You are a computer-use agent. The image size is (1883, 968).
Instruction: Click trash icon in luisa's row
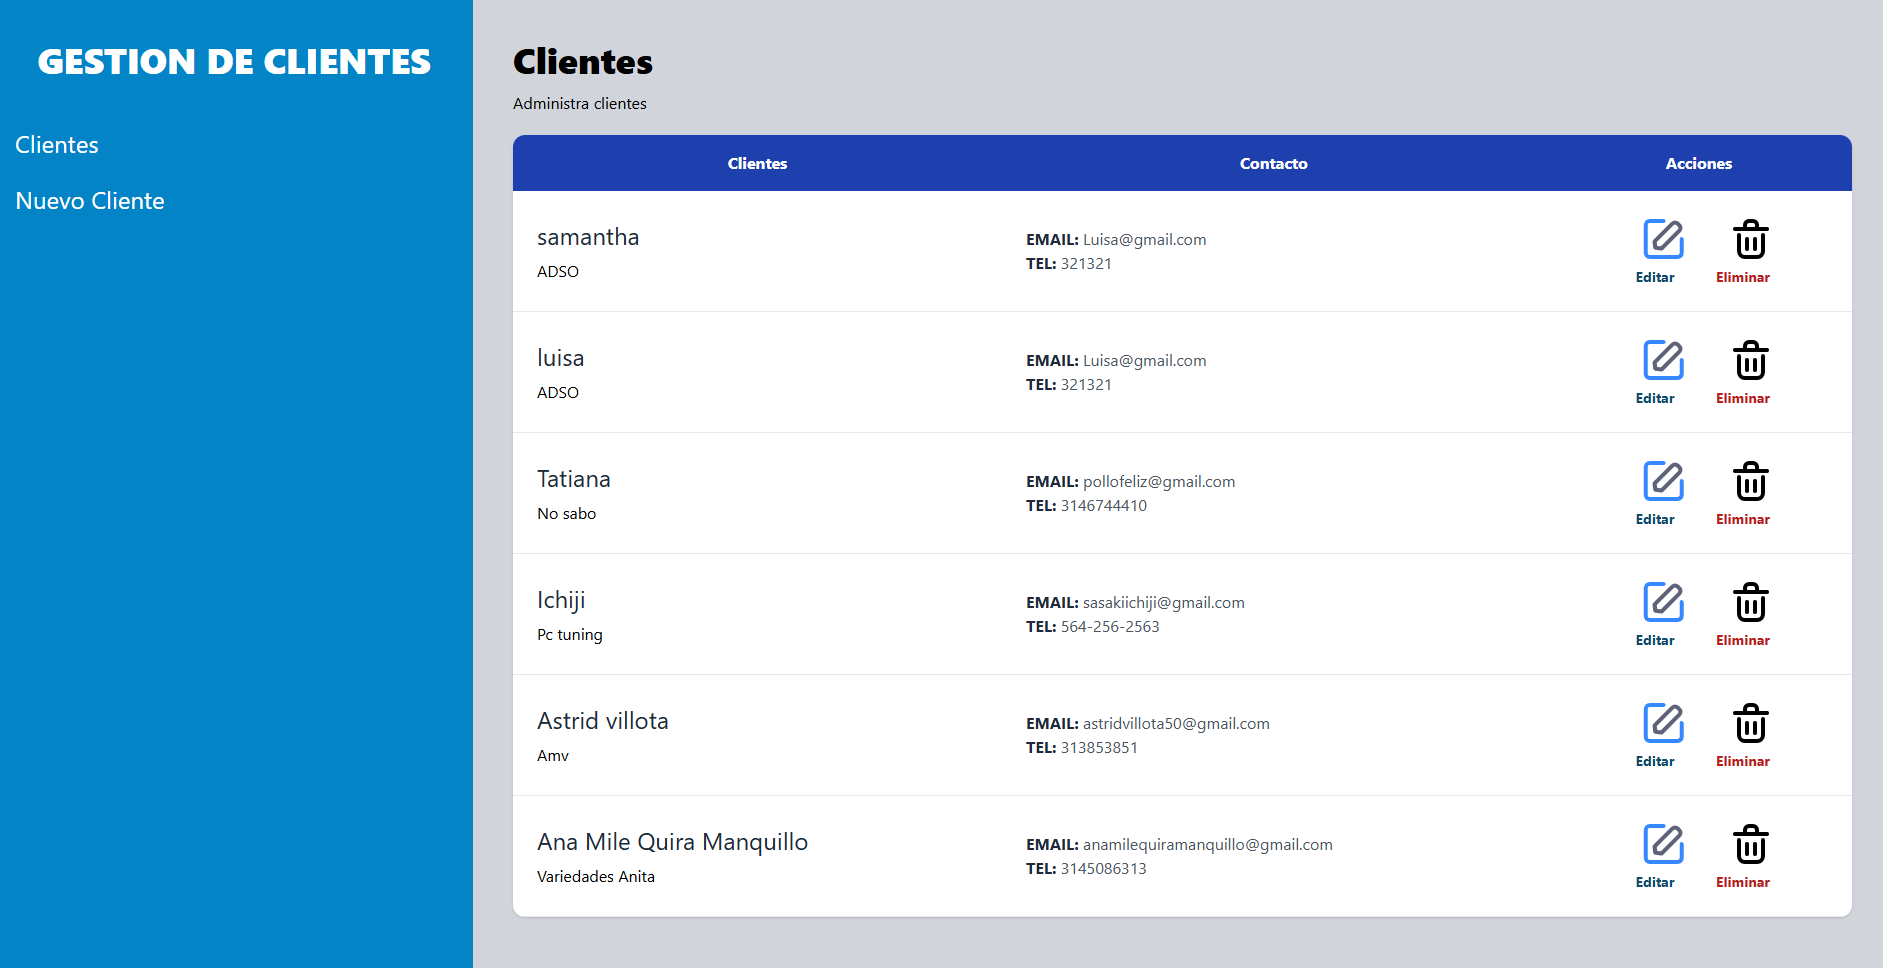pyautogui.click(x=1750, y=361)
